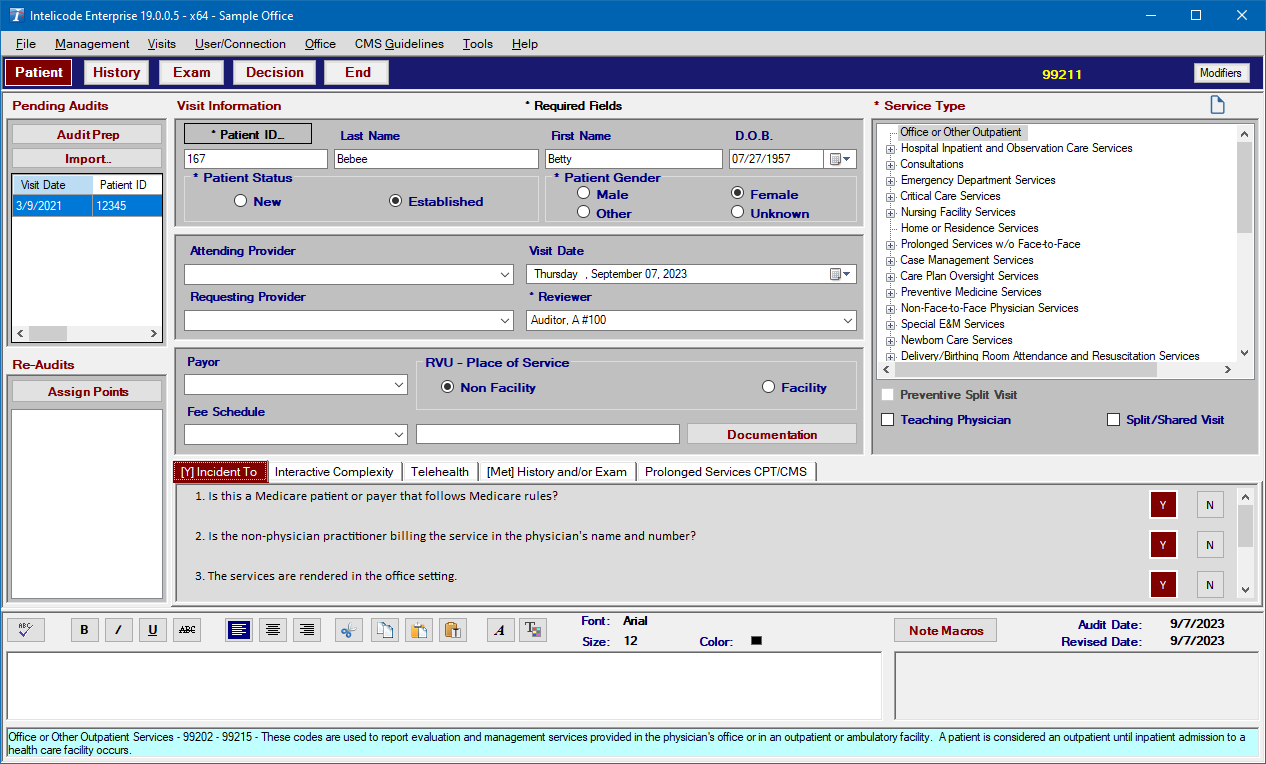The width and height of the screenshot is (1266, 764).
Task: Answer N for office setting question
Action: pyautogui.click(x=1209, y=585)
